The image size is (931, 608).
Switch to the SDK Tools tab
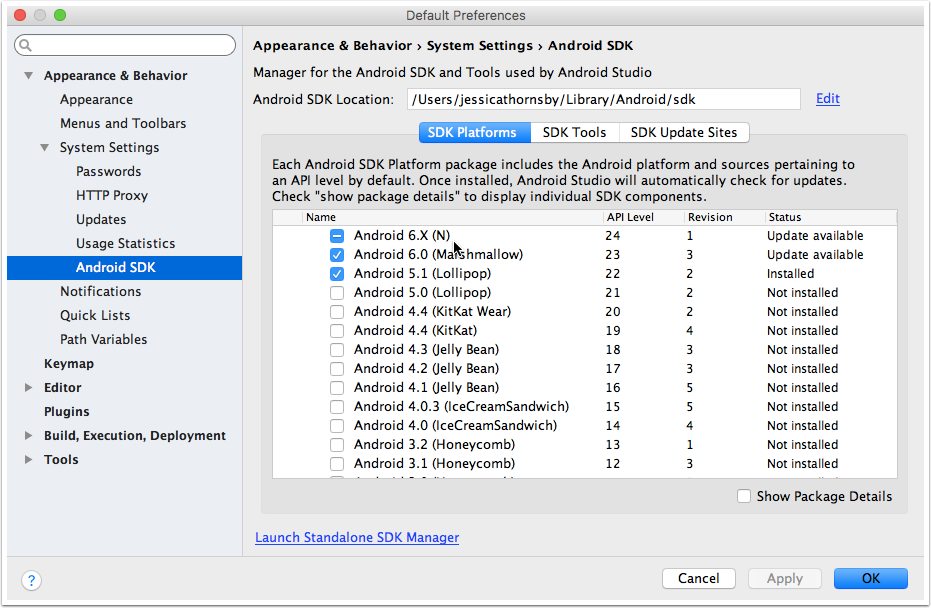(x=574, y=132)
